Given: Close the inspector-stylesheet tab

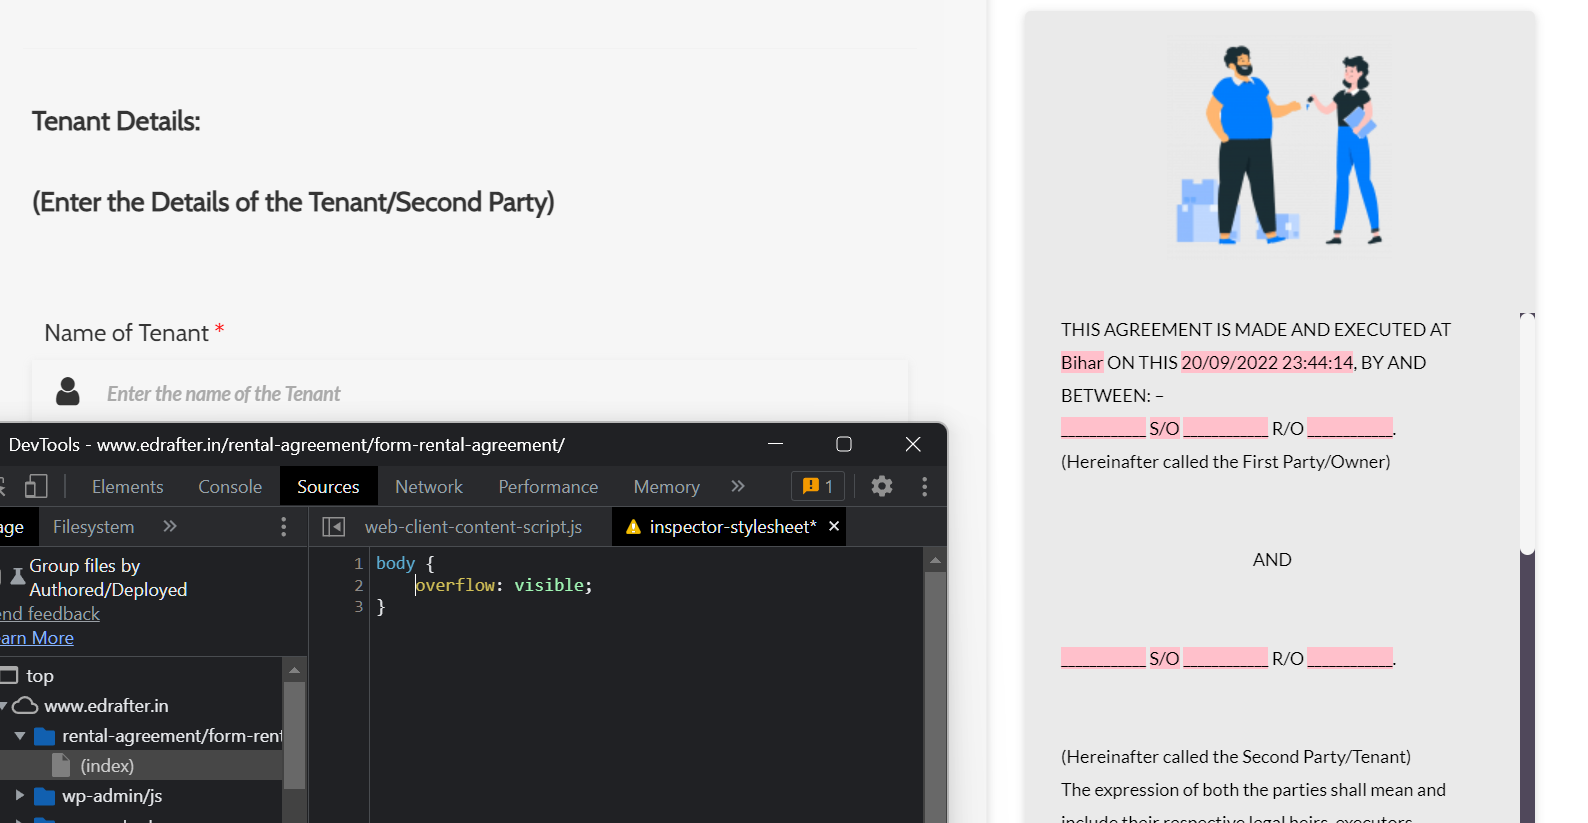Looking at the screenshot, I should (834, 526).
